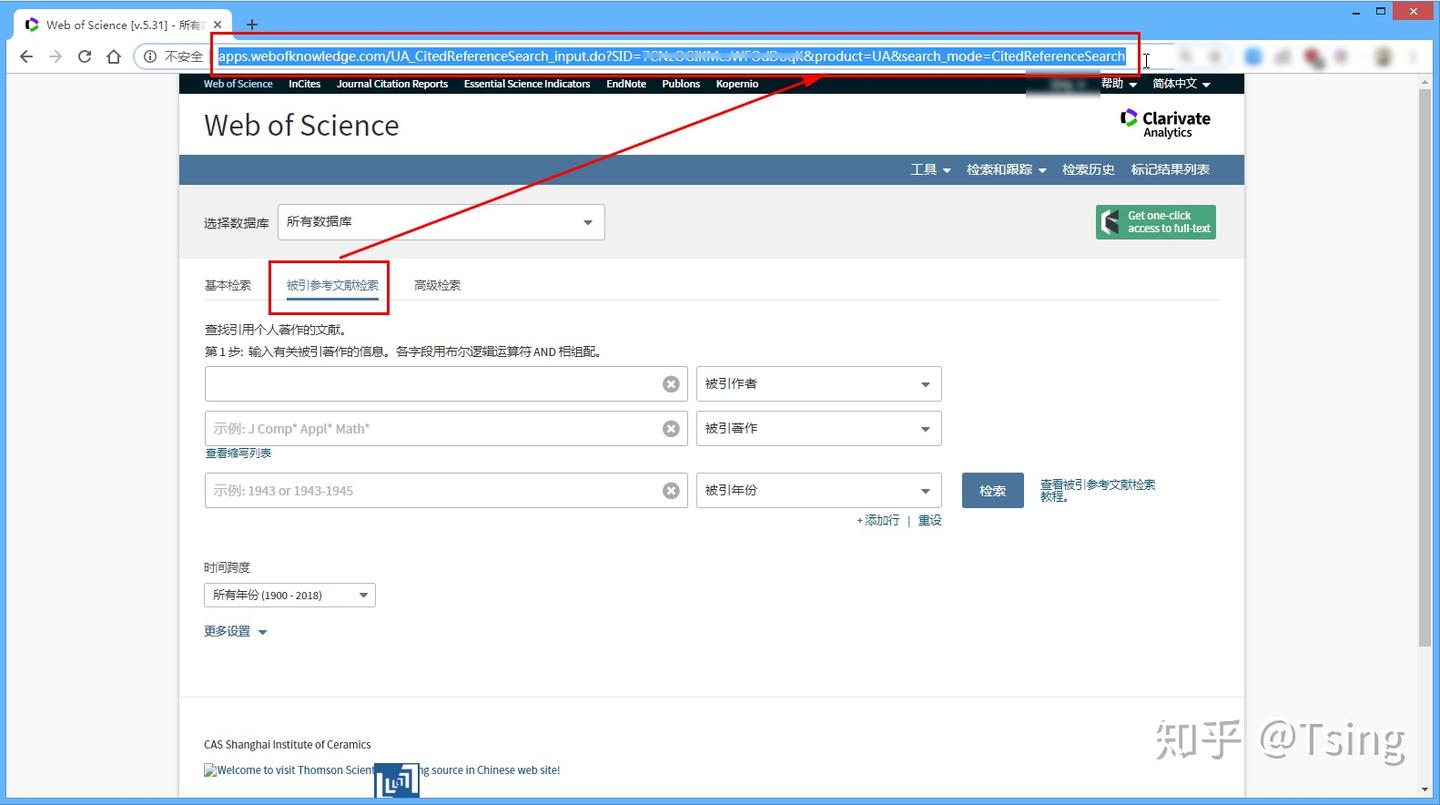Open Web of Science in top navigation
Viewport: 1440px width, 805px height.
coord(238,84)
